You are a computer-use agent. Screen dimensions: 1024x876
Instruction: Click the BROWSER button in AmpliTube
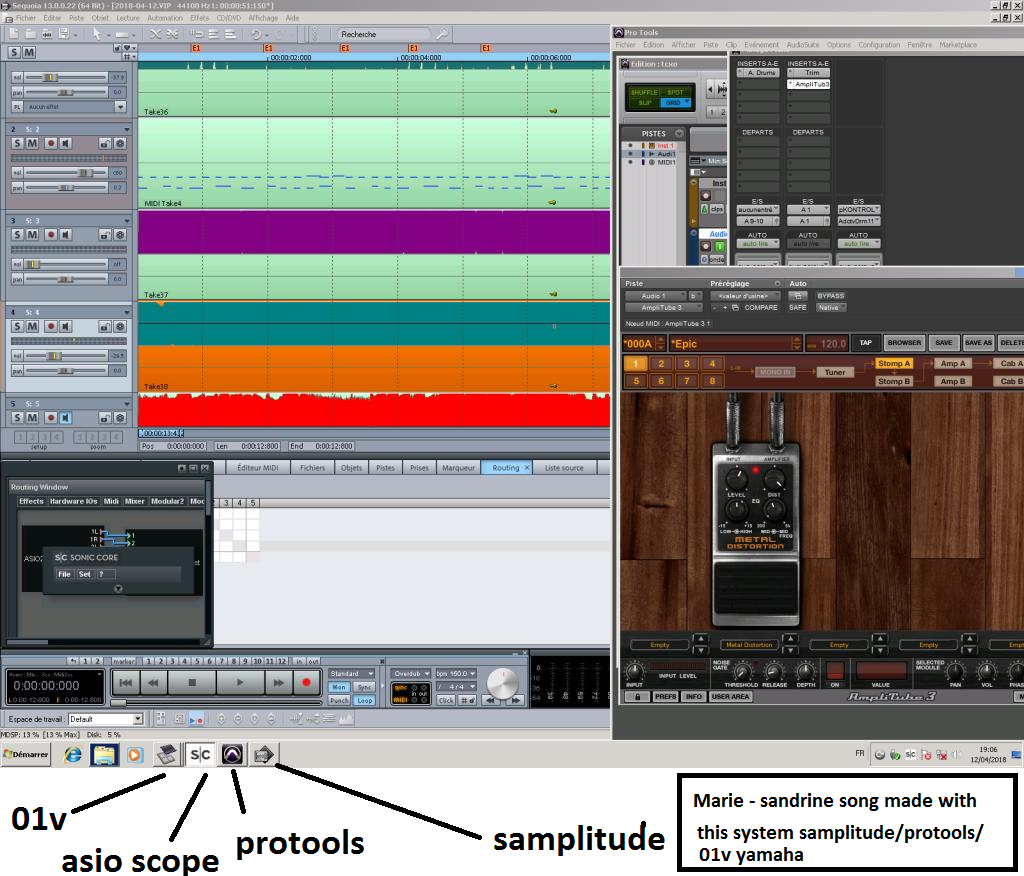(904, 342)
